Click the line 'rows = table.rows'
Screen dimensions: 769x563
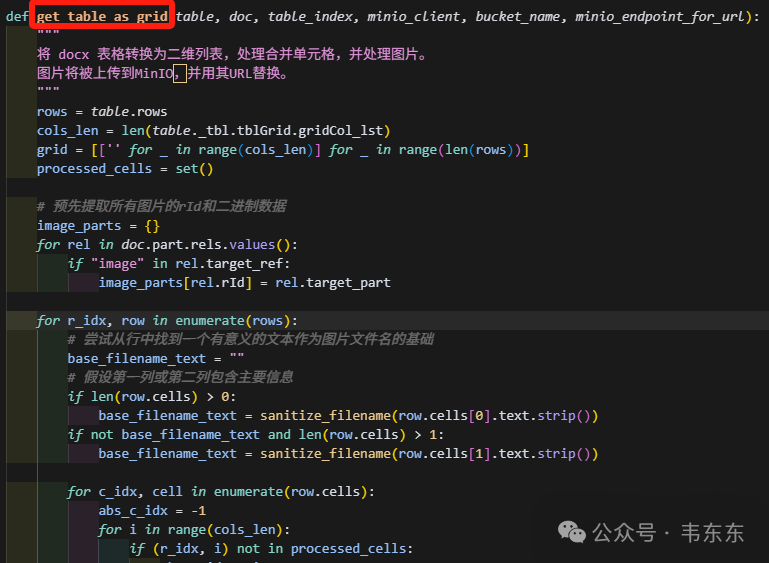pos(102,111)
